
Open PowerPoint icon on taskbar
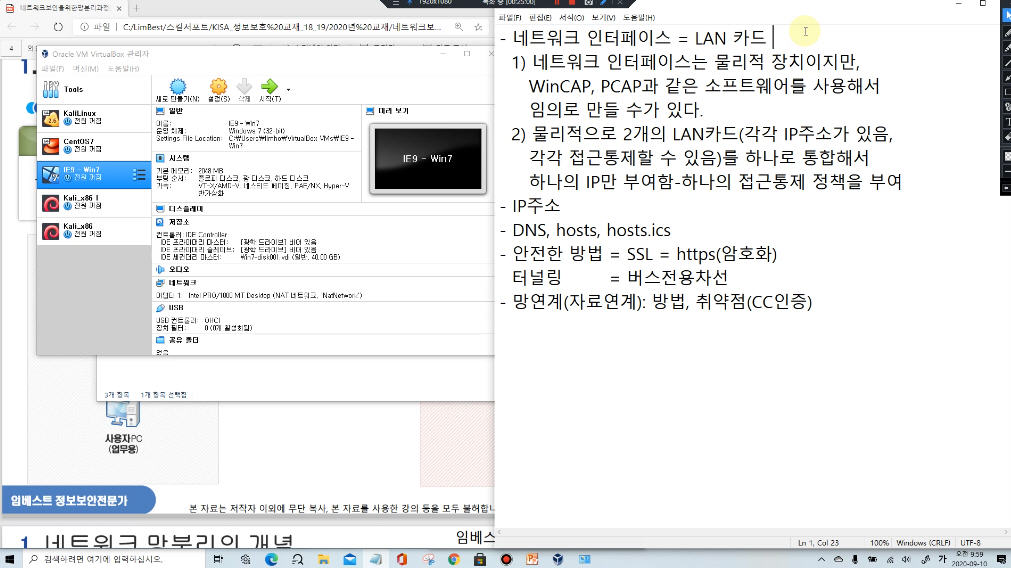[x=532, y=559]
